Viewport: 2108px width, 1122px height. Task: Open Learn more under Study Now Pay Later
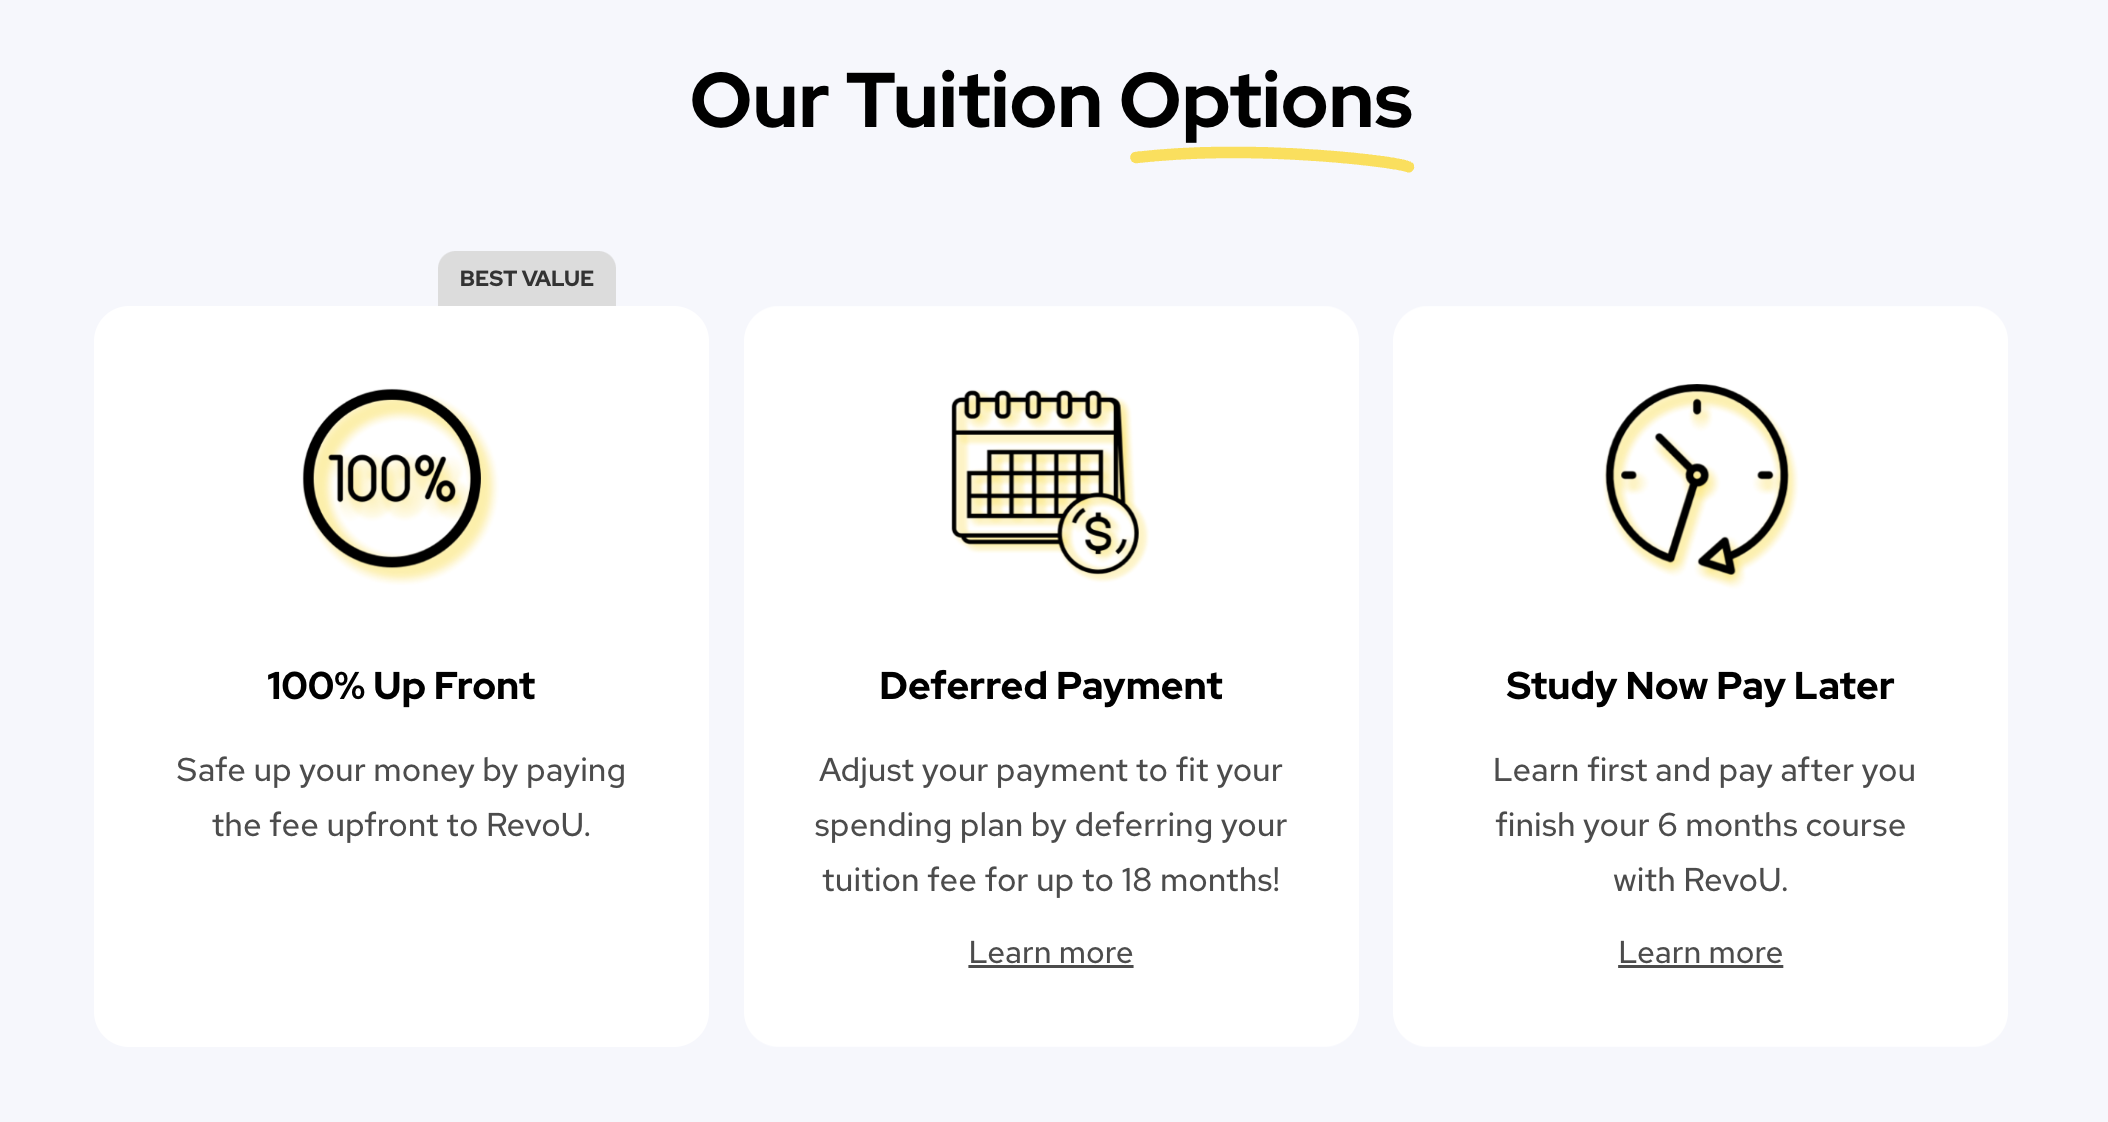pos(1700,952)
